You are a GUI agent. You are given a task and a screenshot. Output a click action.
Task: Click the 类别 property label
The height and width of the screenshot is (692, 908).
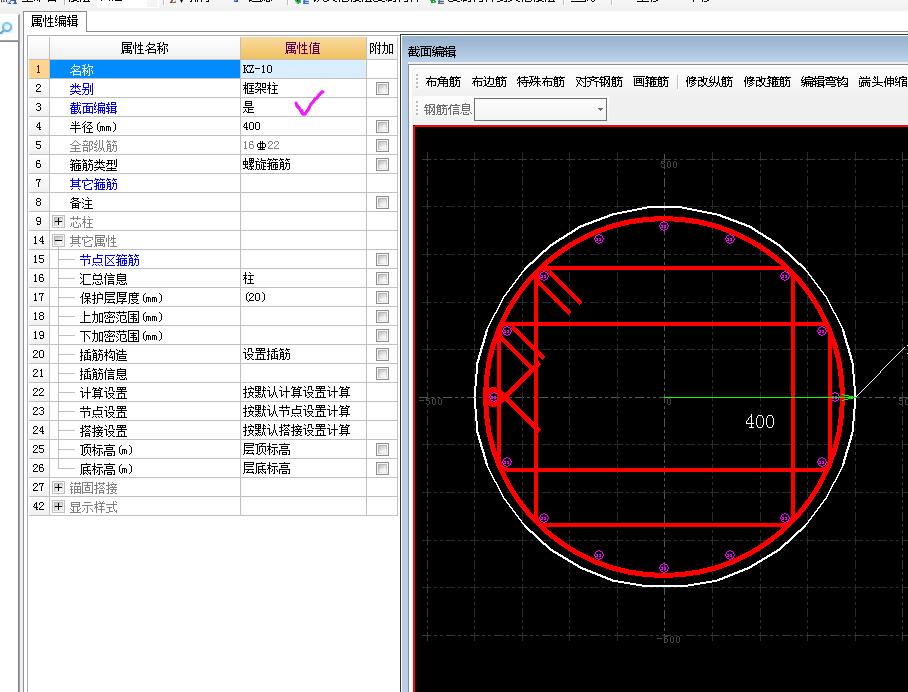tap(82, 89)
